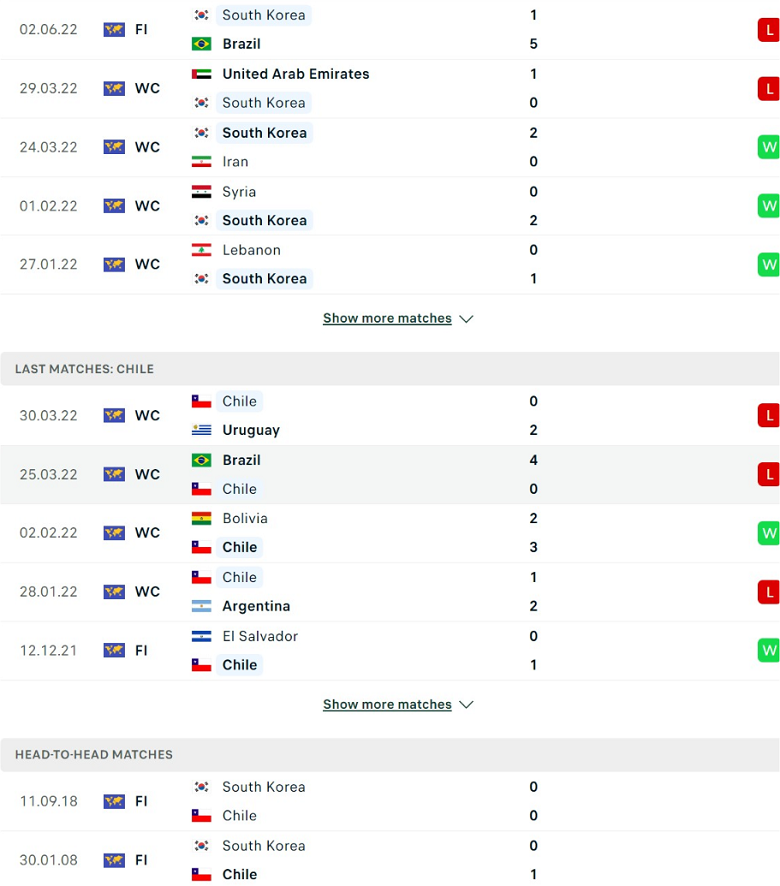Open the 11.09.18 head-to-head match
The height and width of the screenshot is (886, 780).
[390, 801]
